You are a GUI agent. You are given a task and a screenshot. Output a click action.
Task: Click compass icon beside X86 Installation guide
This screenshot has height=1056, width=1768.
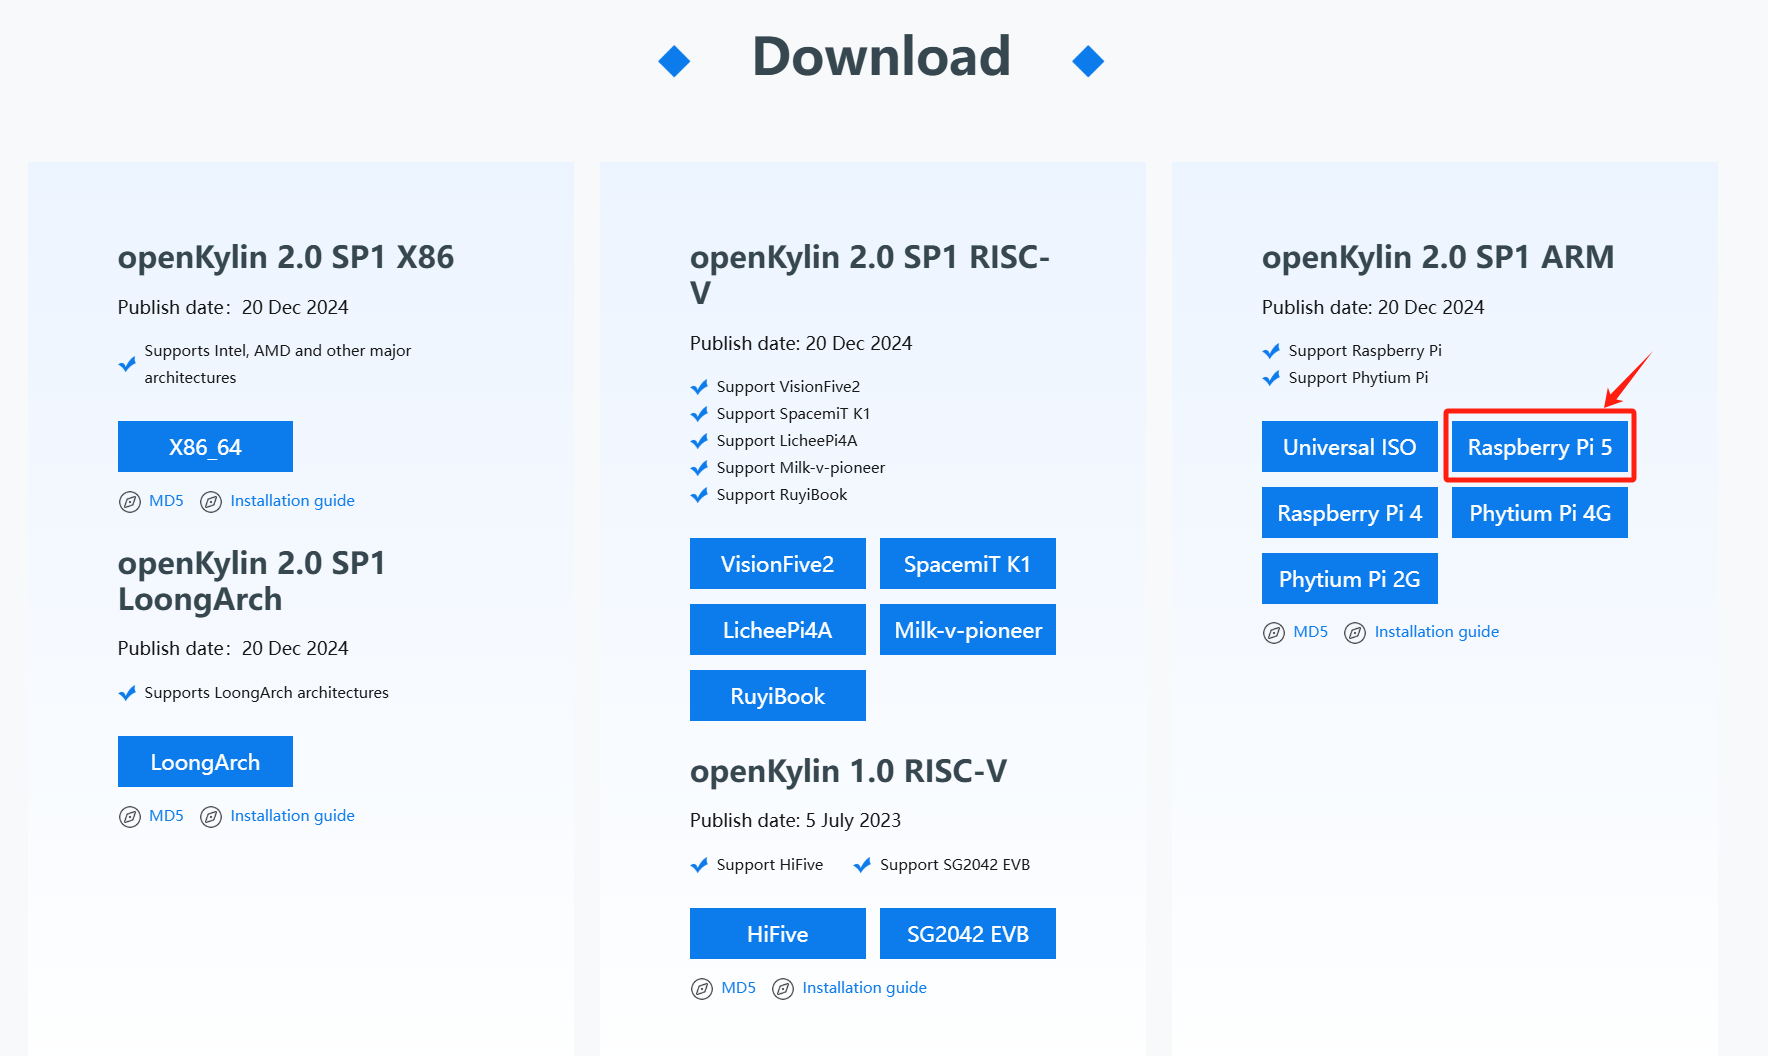(211, 502)
